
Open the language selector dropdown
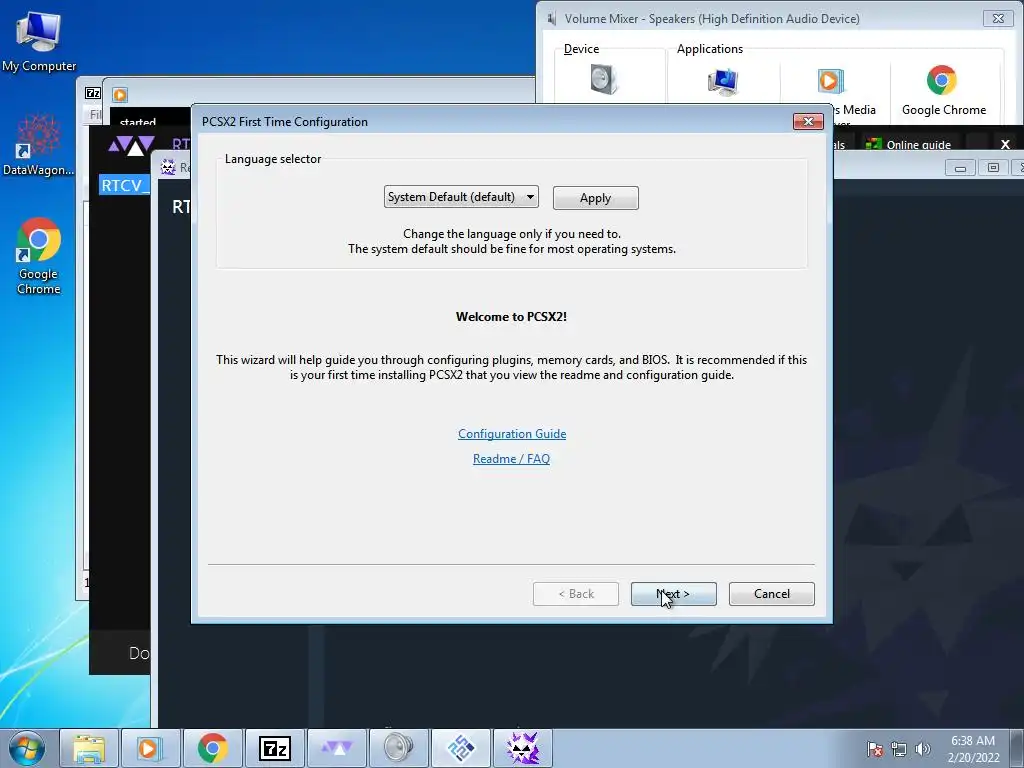click(x=461, y=197)
